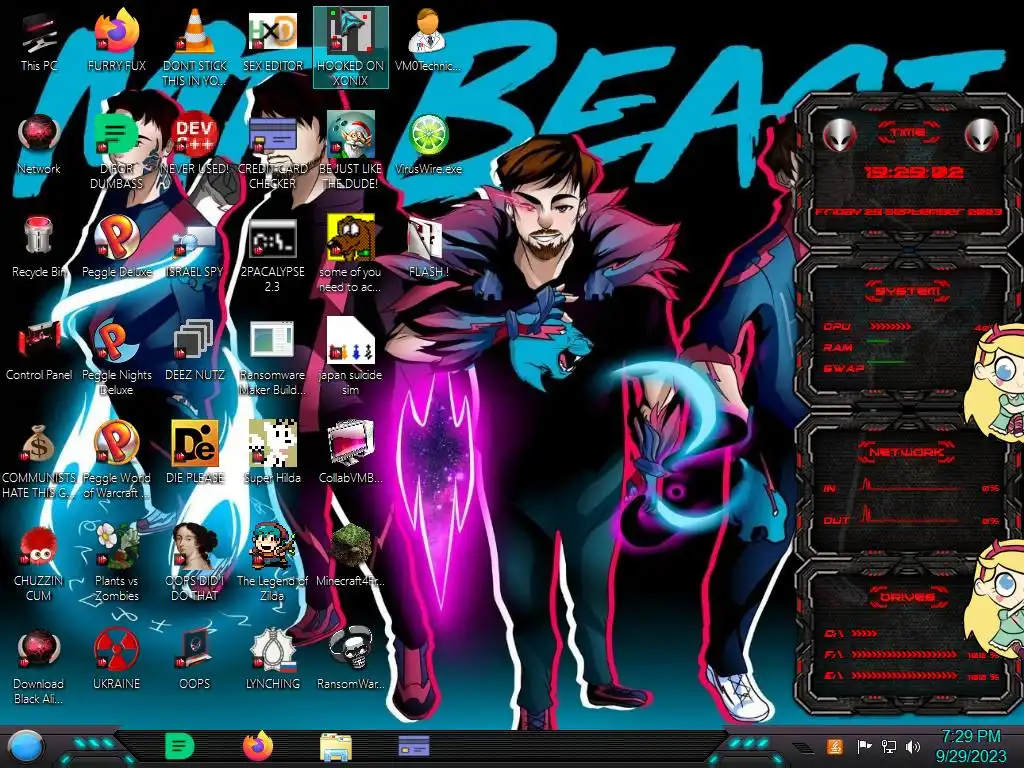
Task: Select the CHUZZIN CUM red fuzzball icon
Action: click(39, 564)
